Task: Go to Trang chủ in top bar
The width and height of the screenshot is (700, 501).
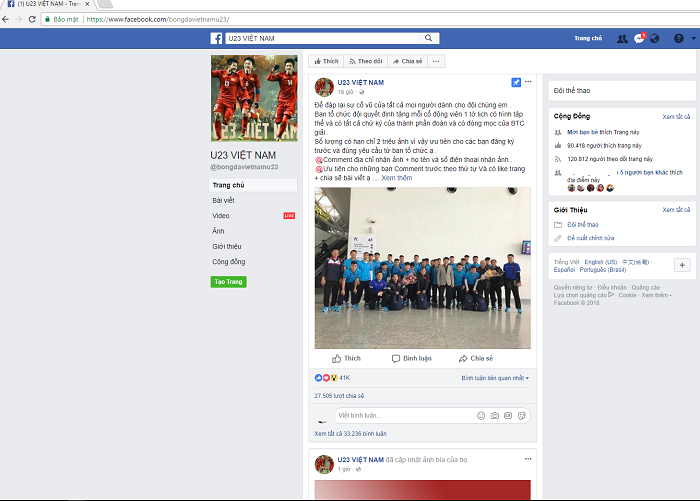Action: [588, 38]
